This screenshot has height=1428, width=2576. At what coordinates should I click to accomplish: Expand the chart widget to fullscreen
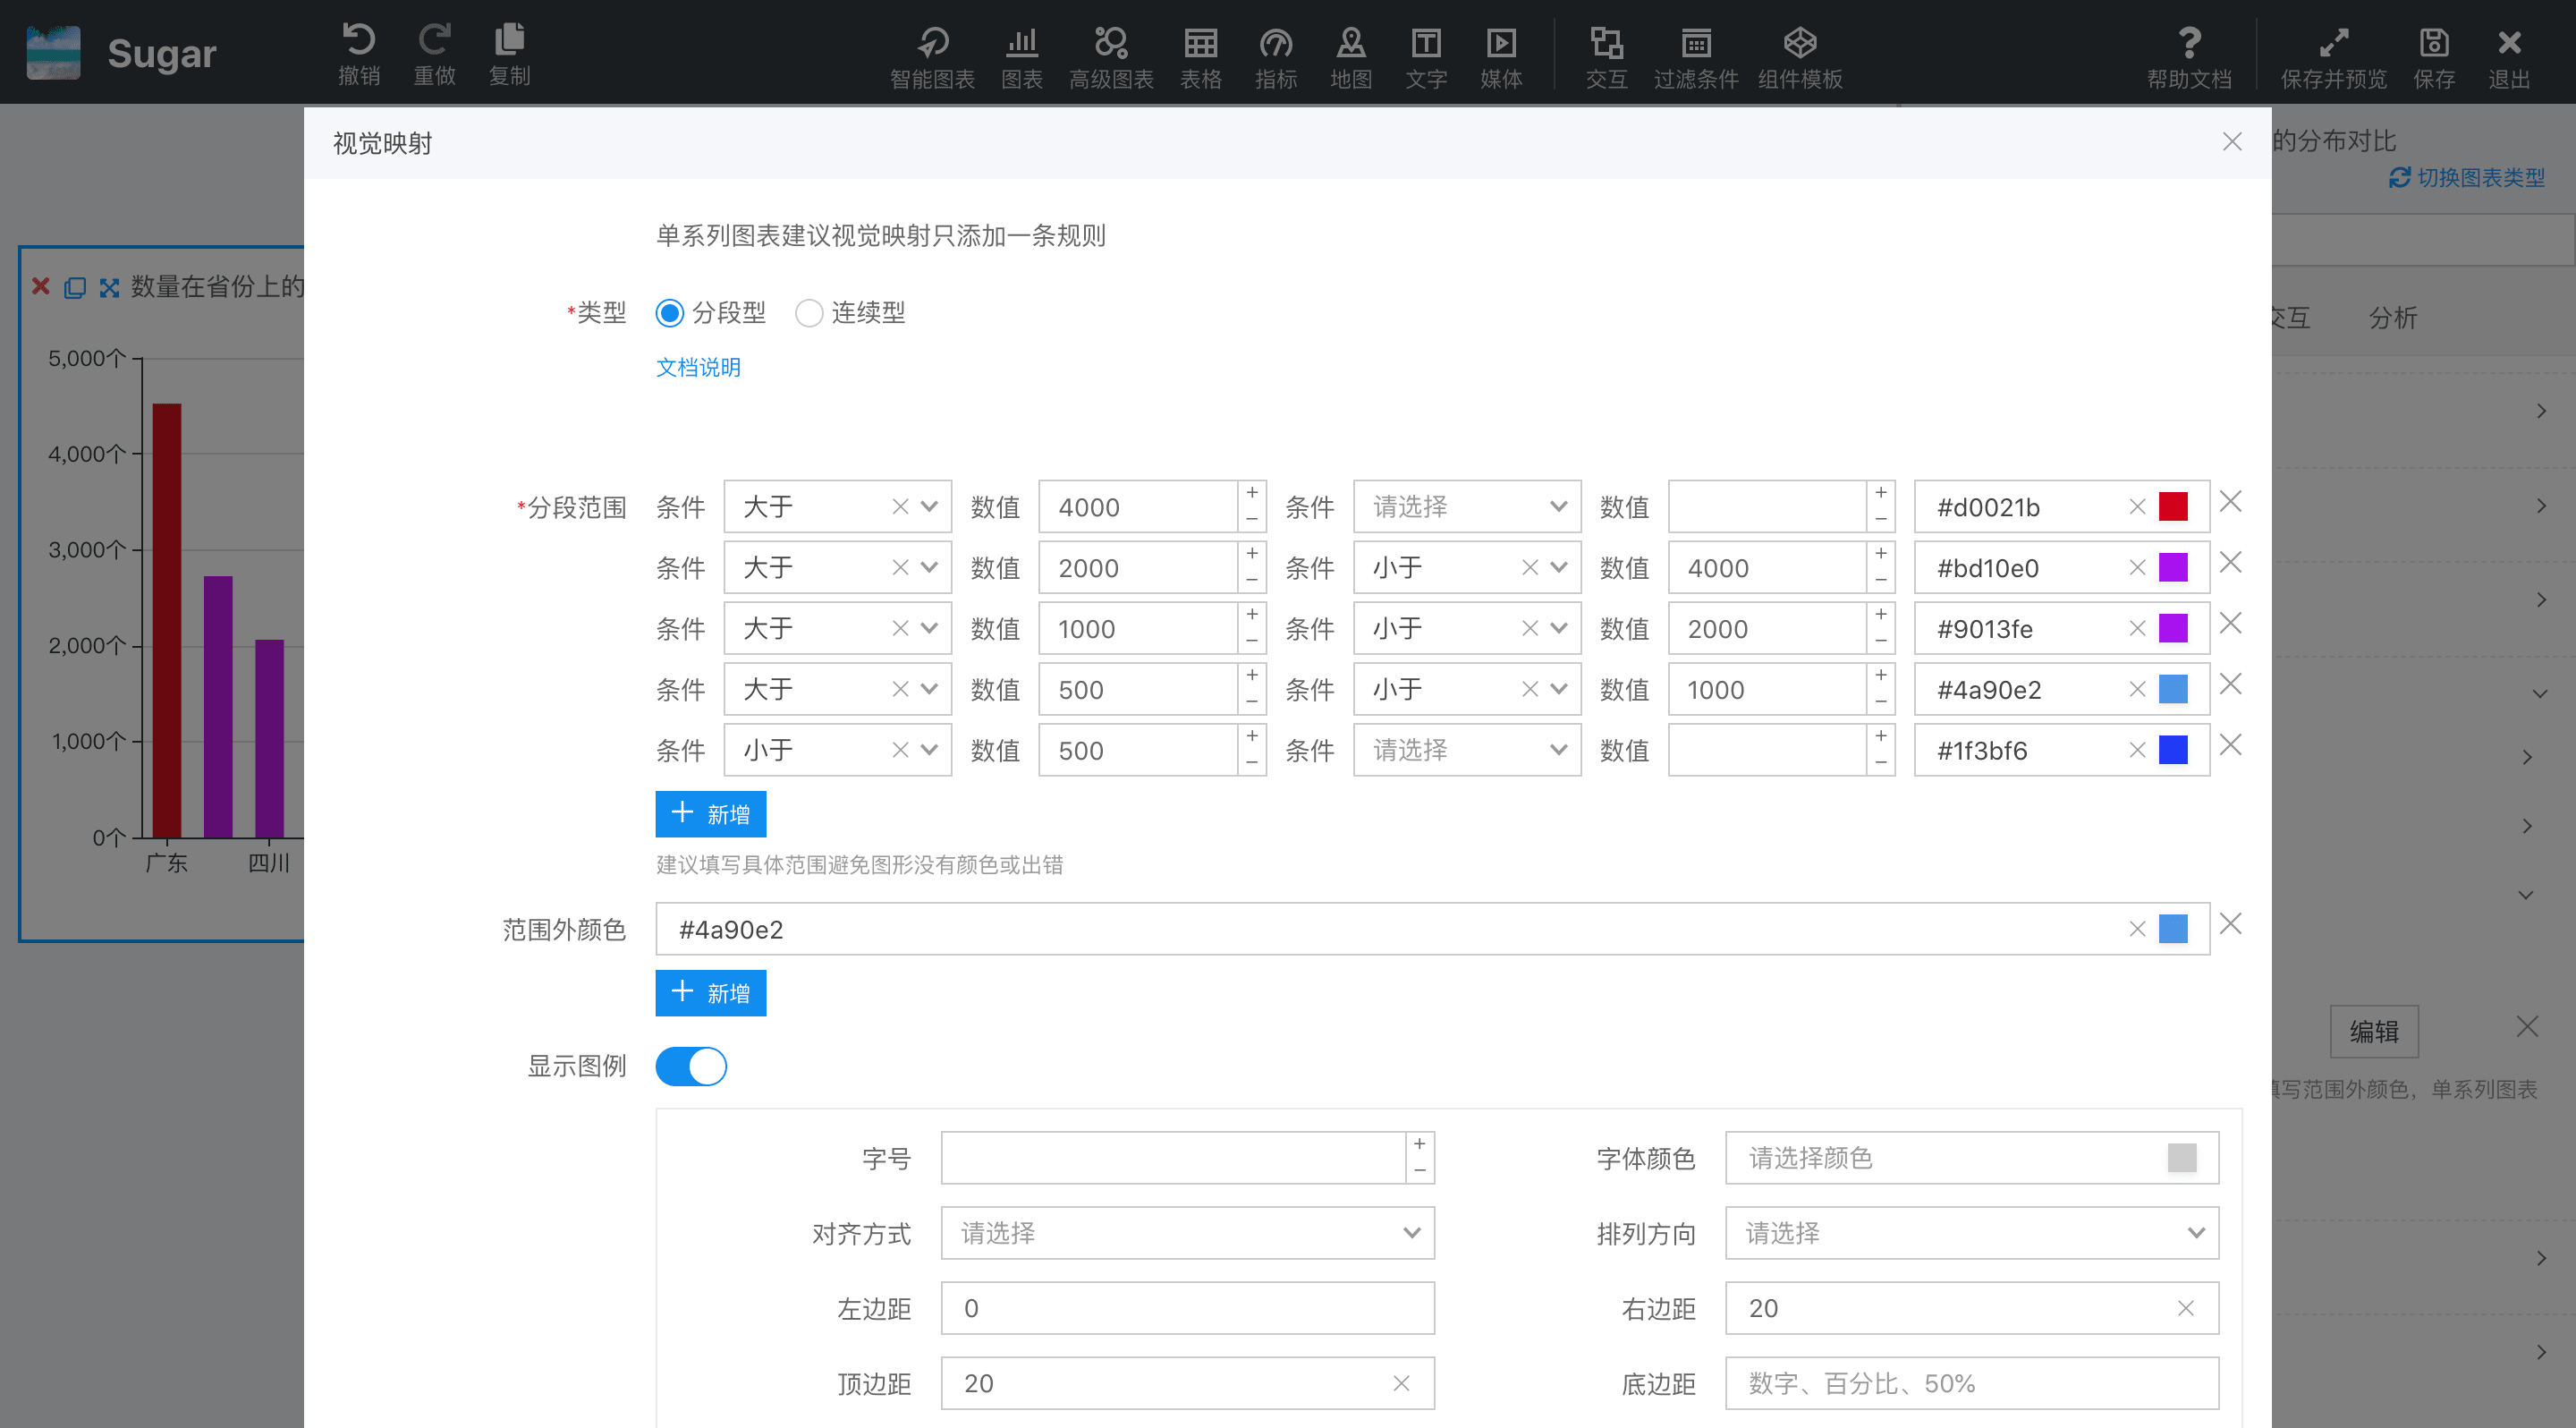click(109, 288)
